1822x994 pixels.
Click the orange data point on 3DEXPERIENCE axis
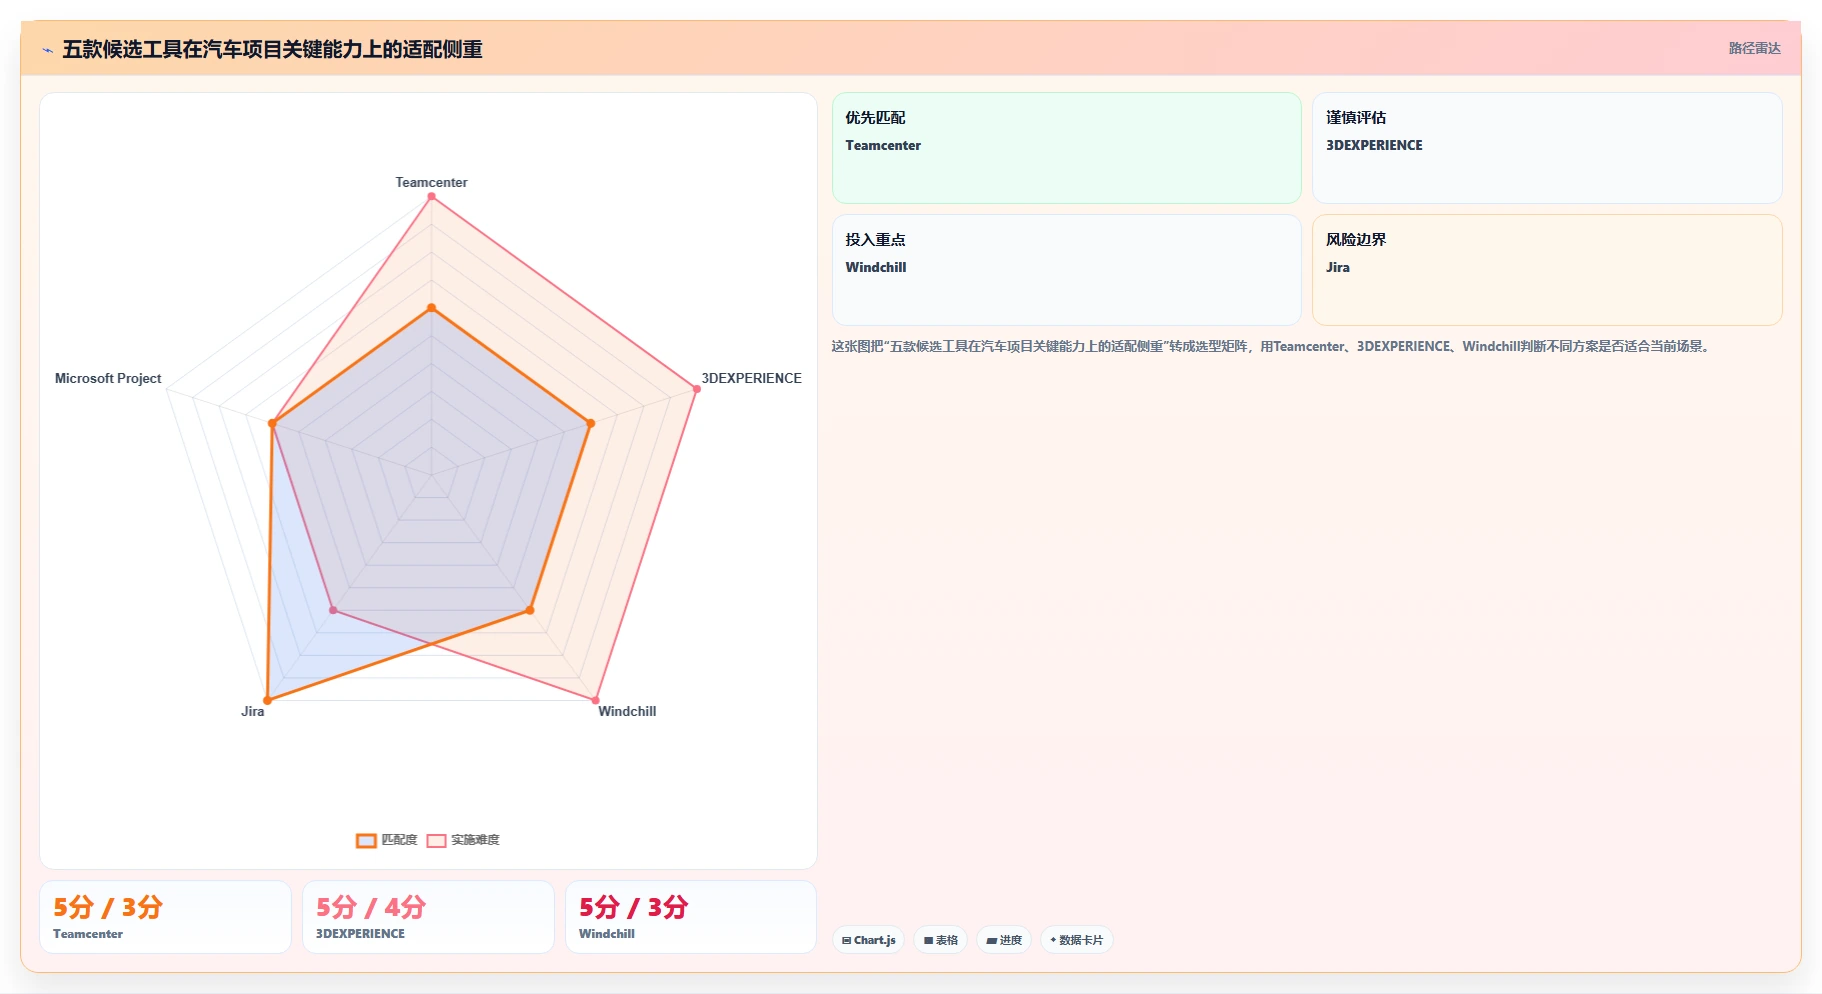pos(590,423)
